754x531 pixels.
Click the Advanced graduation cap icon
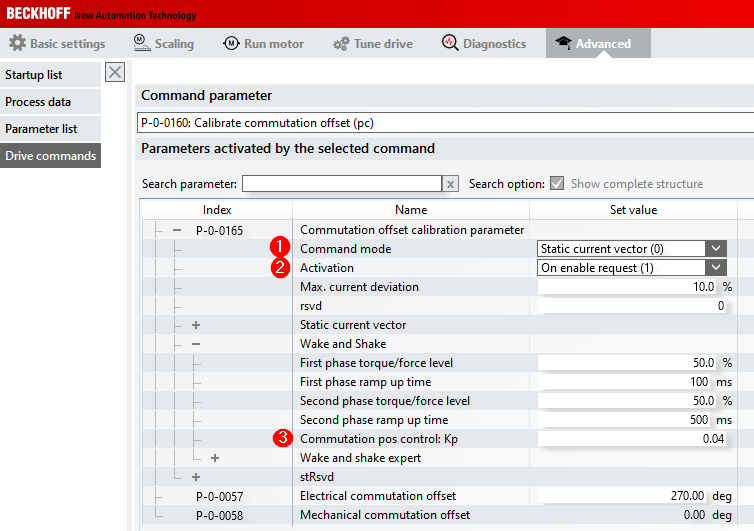point(563,43)
